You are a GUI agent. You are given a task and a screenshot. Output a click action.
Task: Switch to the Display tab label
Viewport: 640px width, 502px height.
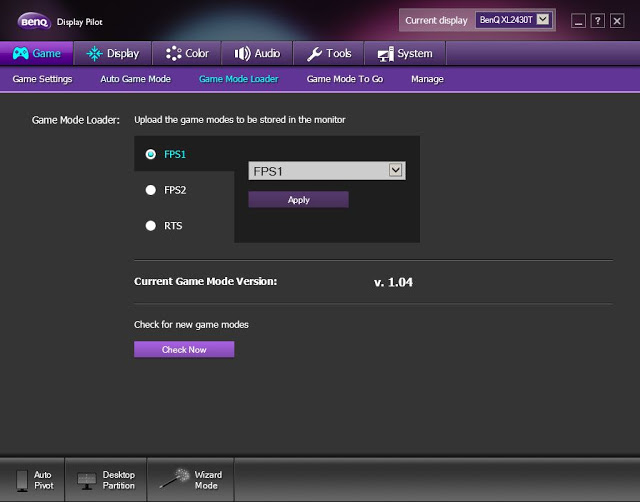point(123,53)
